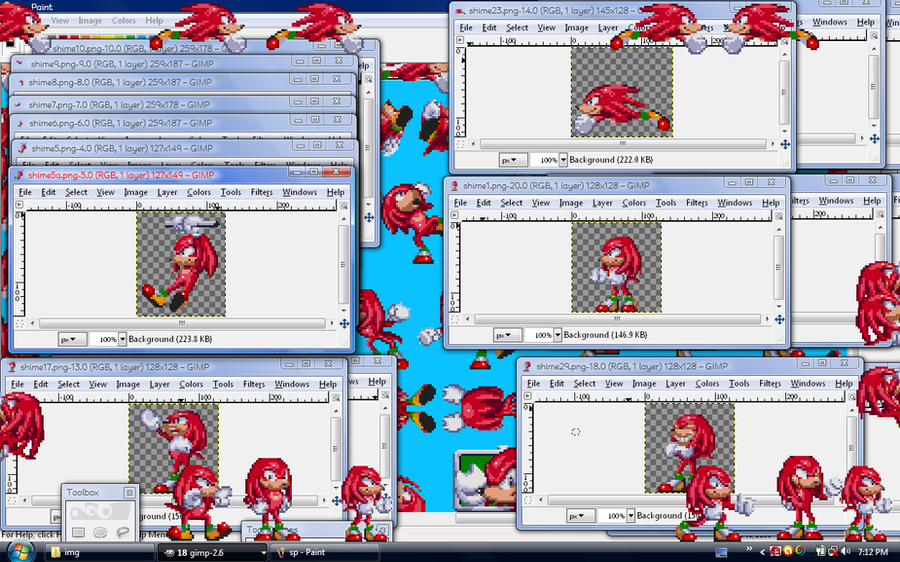Expand hidden tray icons chevron
This screenshot has height=562, width=900.
click(762, 552)
